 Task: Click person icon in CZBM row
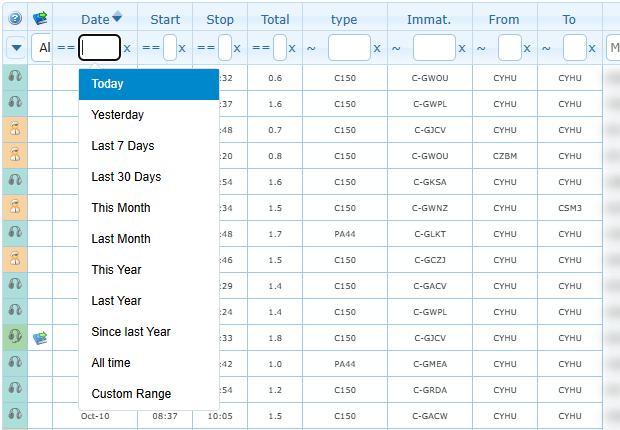[x=15, y=154]
